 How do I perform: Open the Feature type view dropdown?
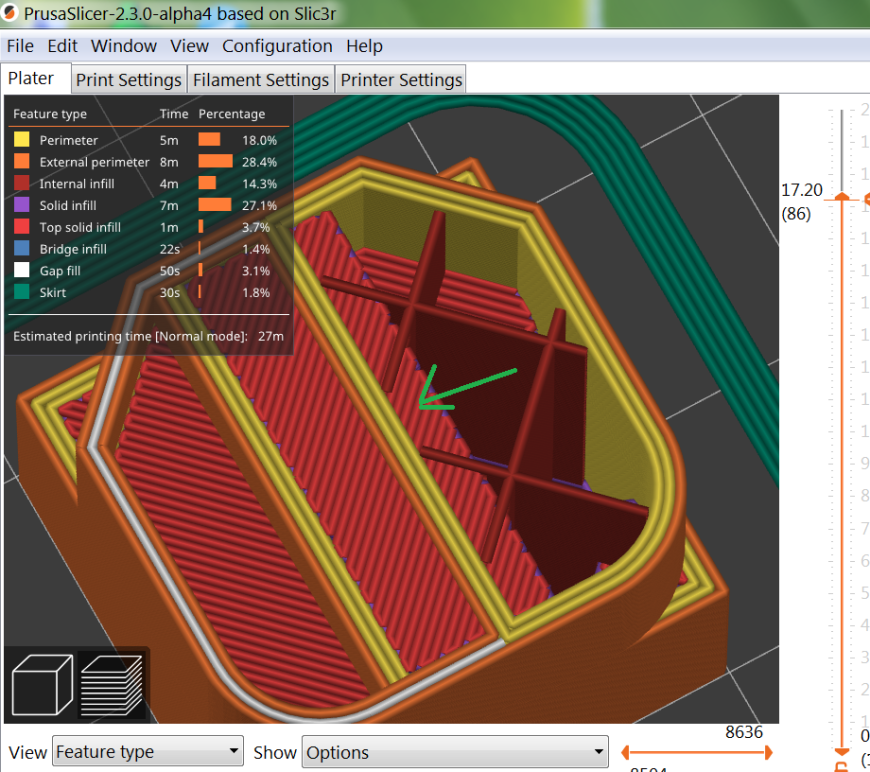click(x=148, y=751)
